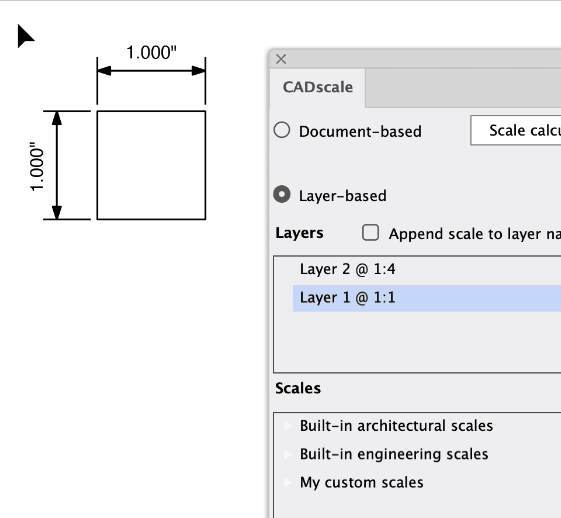Enable Append scale to layer name checkbox
The width and height of the screenshot is (561, 518).
click(370, 233)
